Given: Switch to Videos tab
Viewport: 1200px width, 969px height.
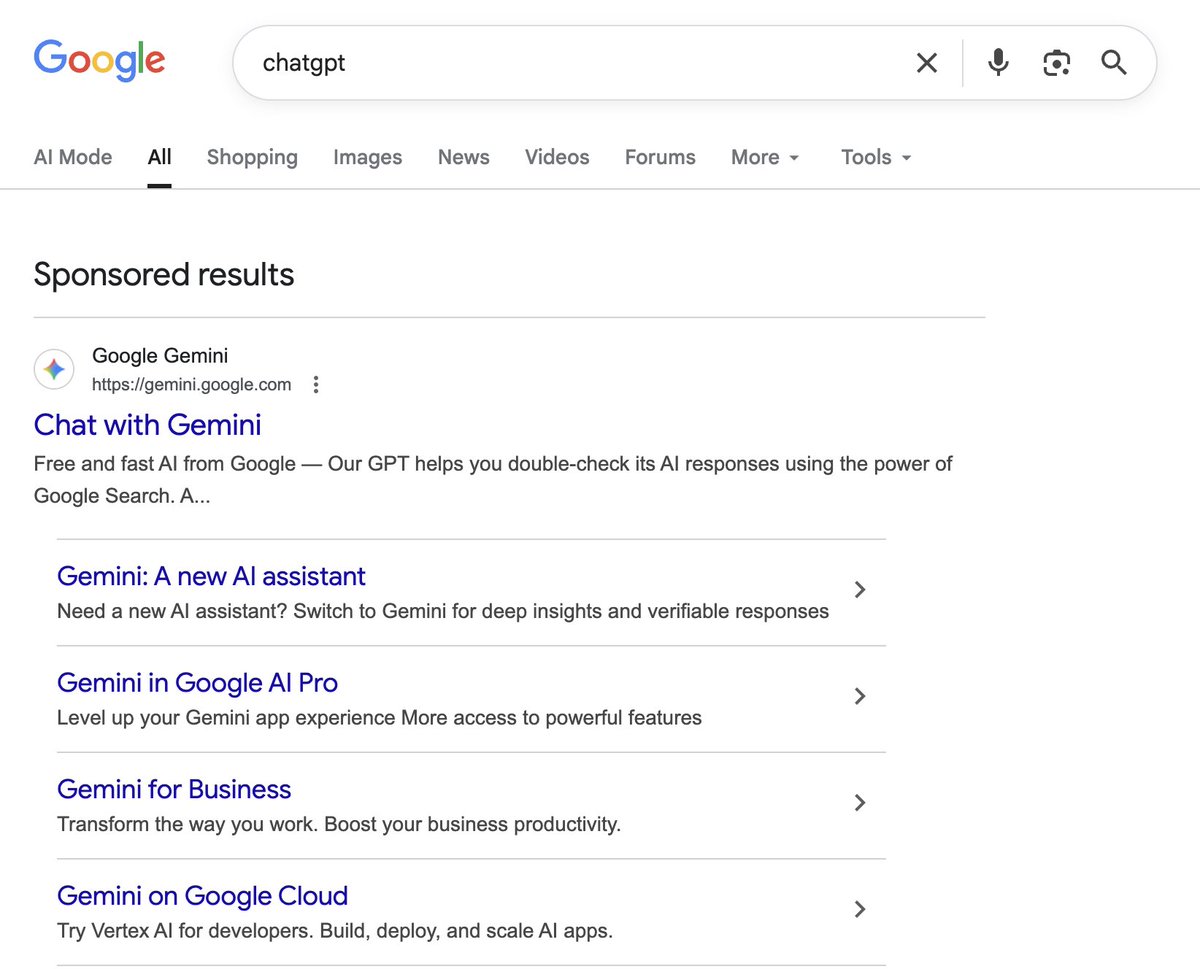Looking at the screenshot, I should click(x=557, y=157).
